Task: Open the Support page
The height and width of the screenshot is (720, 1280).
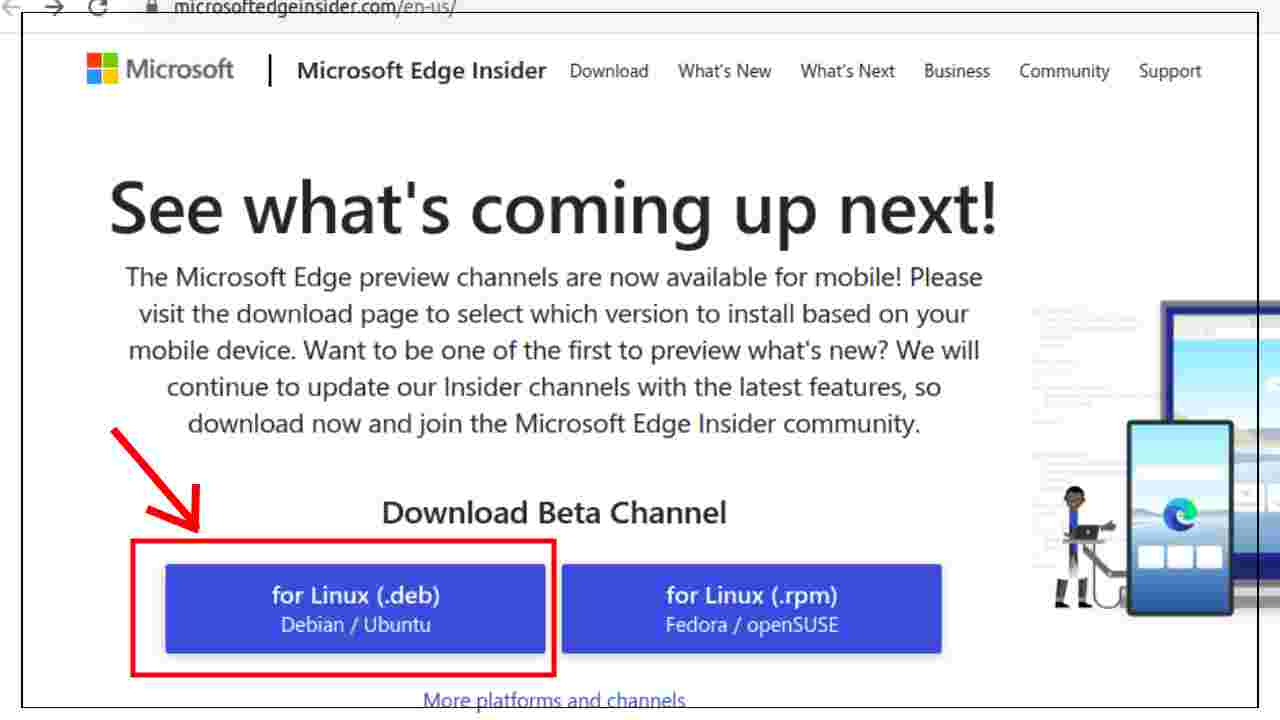Action: coord(1169,71)
